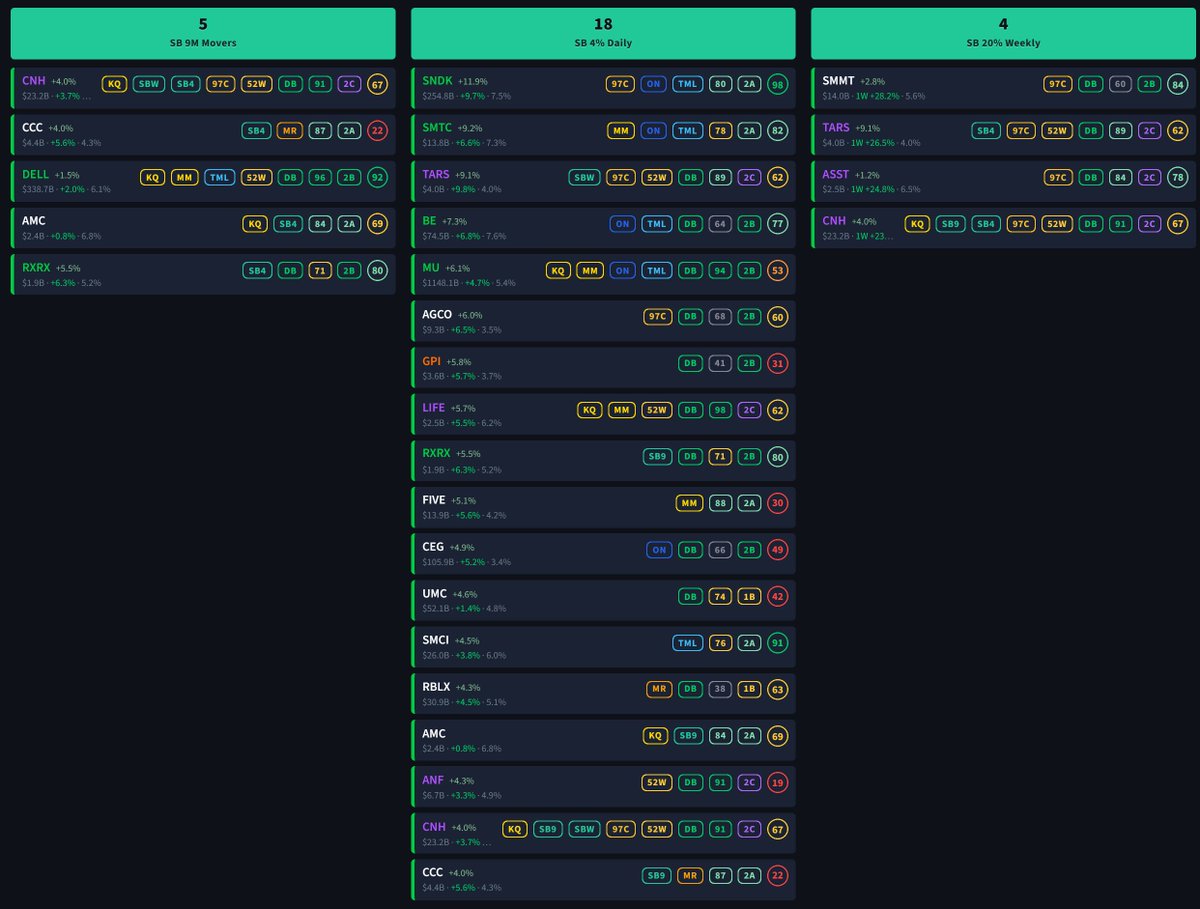
Task: Select the 60 score circle on AGCO
Action: point(777,317)
